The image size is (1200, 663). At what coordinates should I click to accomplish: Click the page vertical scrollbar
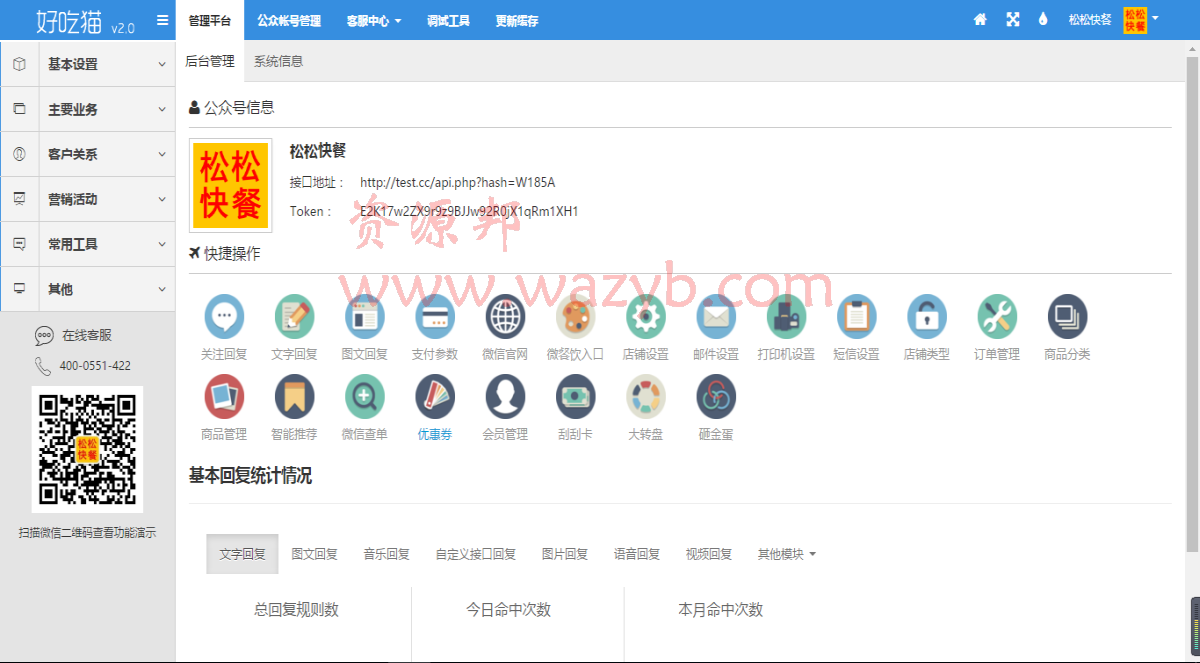pos(1192,304)
